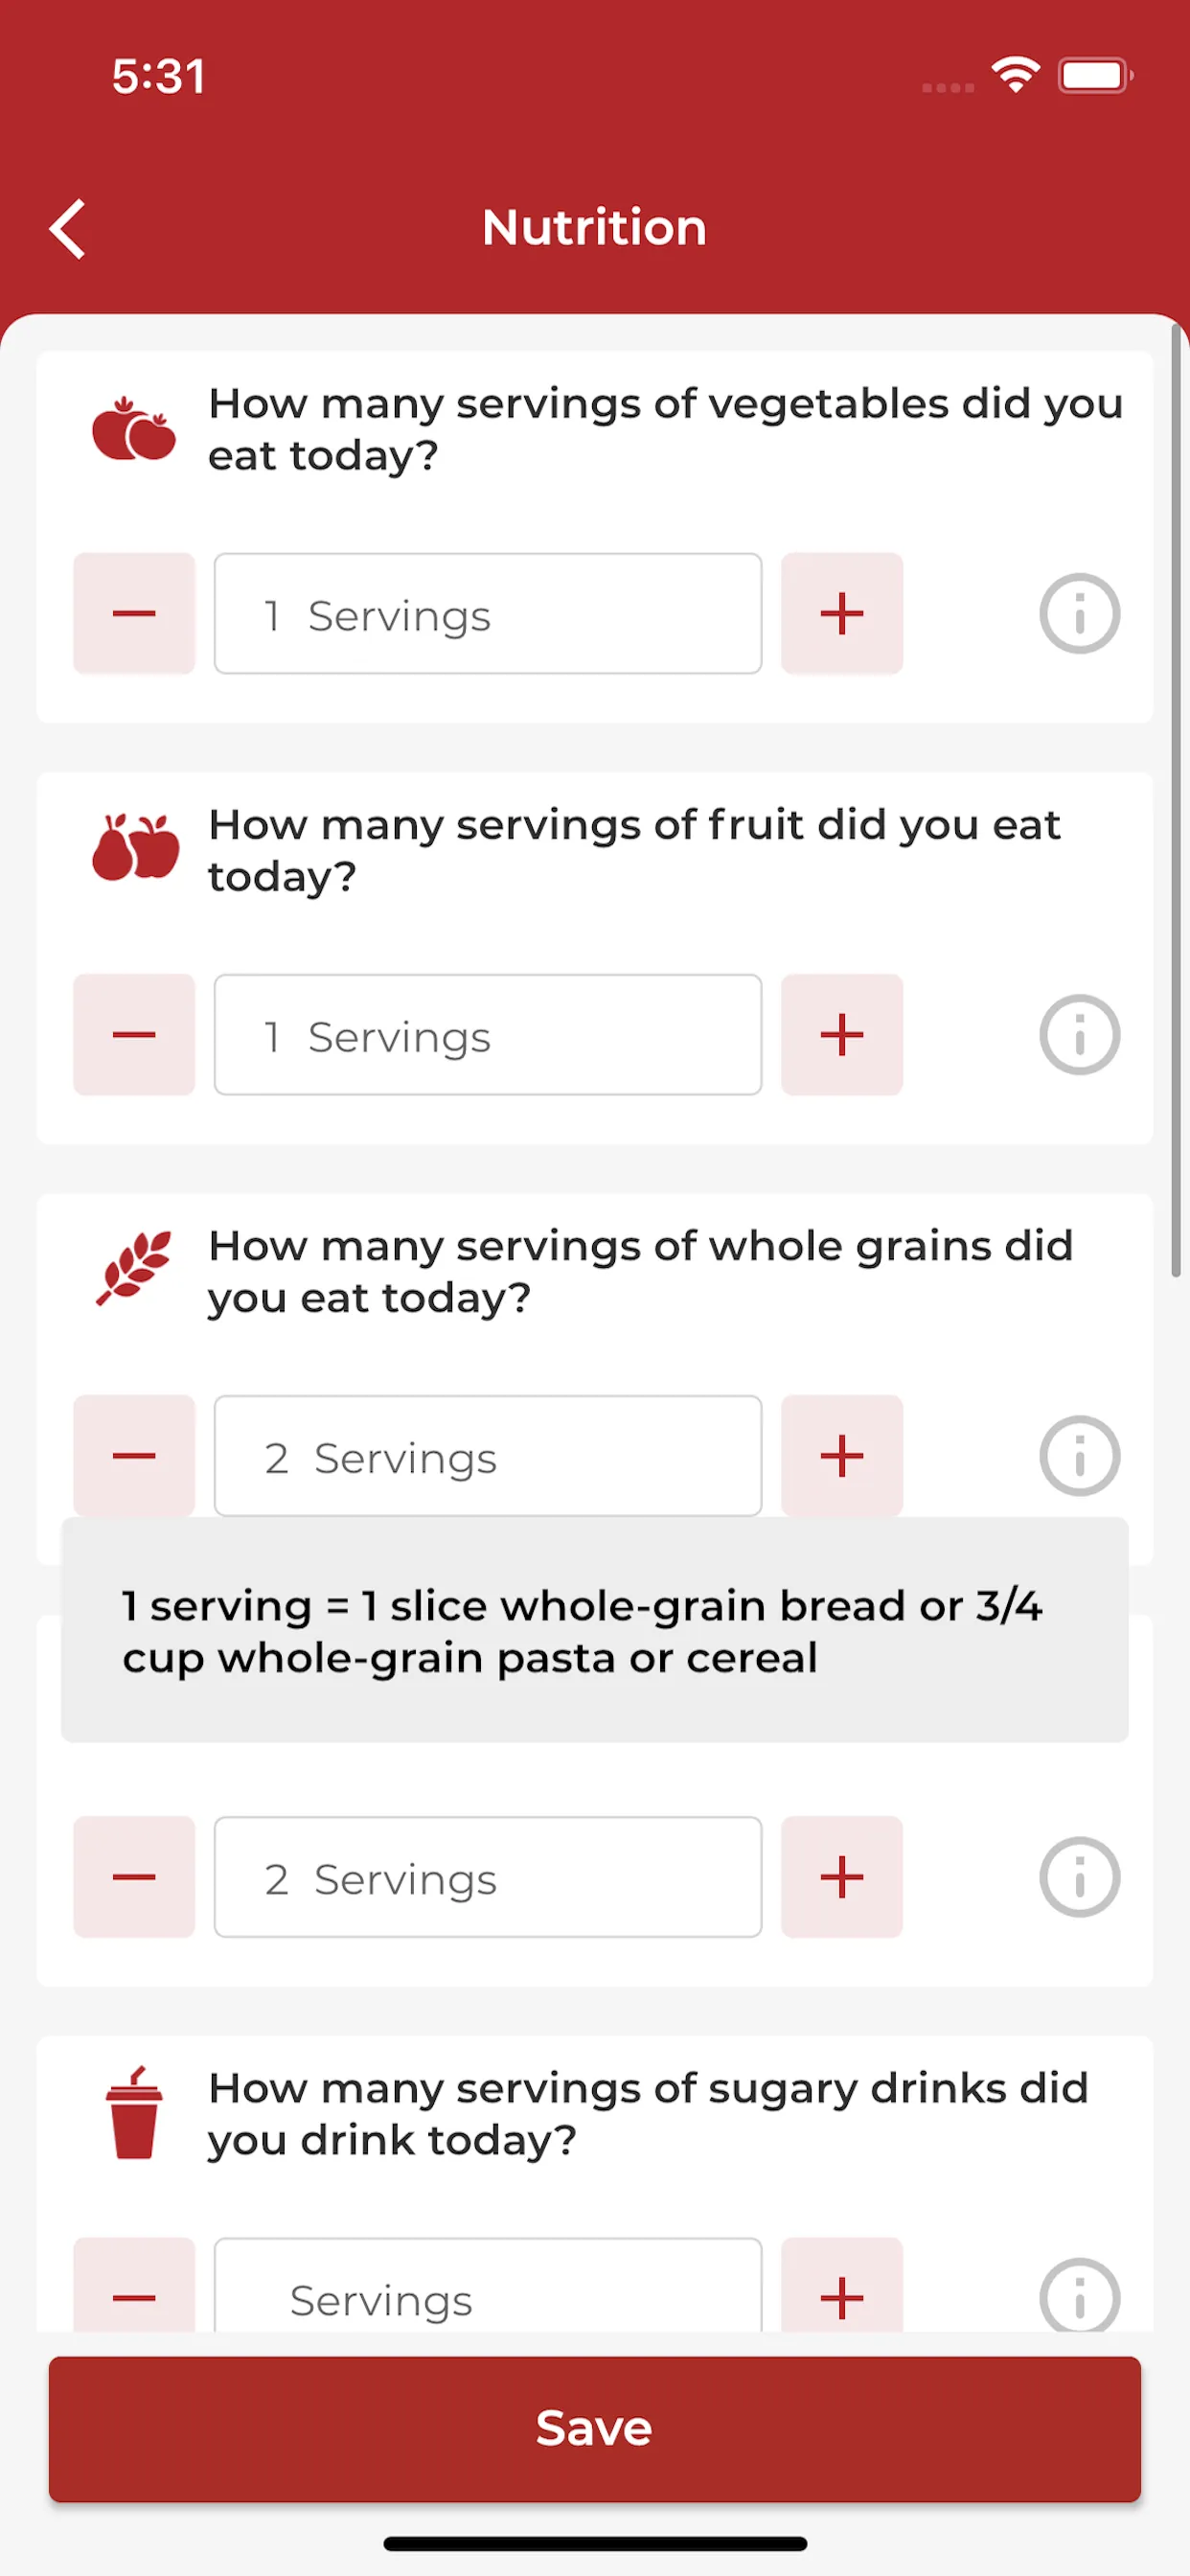Remove one fruit serving
The height and width of the screenshot is (2576, 1190).
(134, 1035)
